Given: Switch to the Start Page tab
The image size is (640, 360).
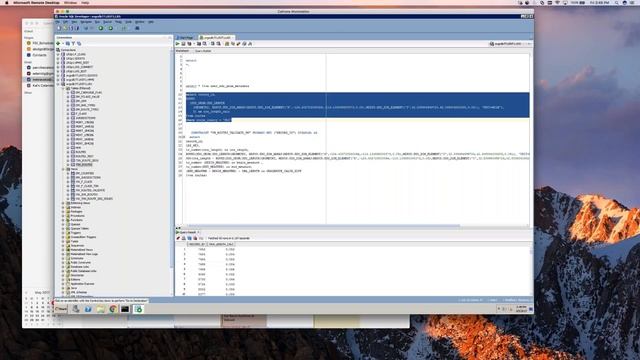Looking at the screenshot, I should point(185,38).
